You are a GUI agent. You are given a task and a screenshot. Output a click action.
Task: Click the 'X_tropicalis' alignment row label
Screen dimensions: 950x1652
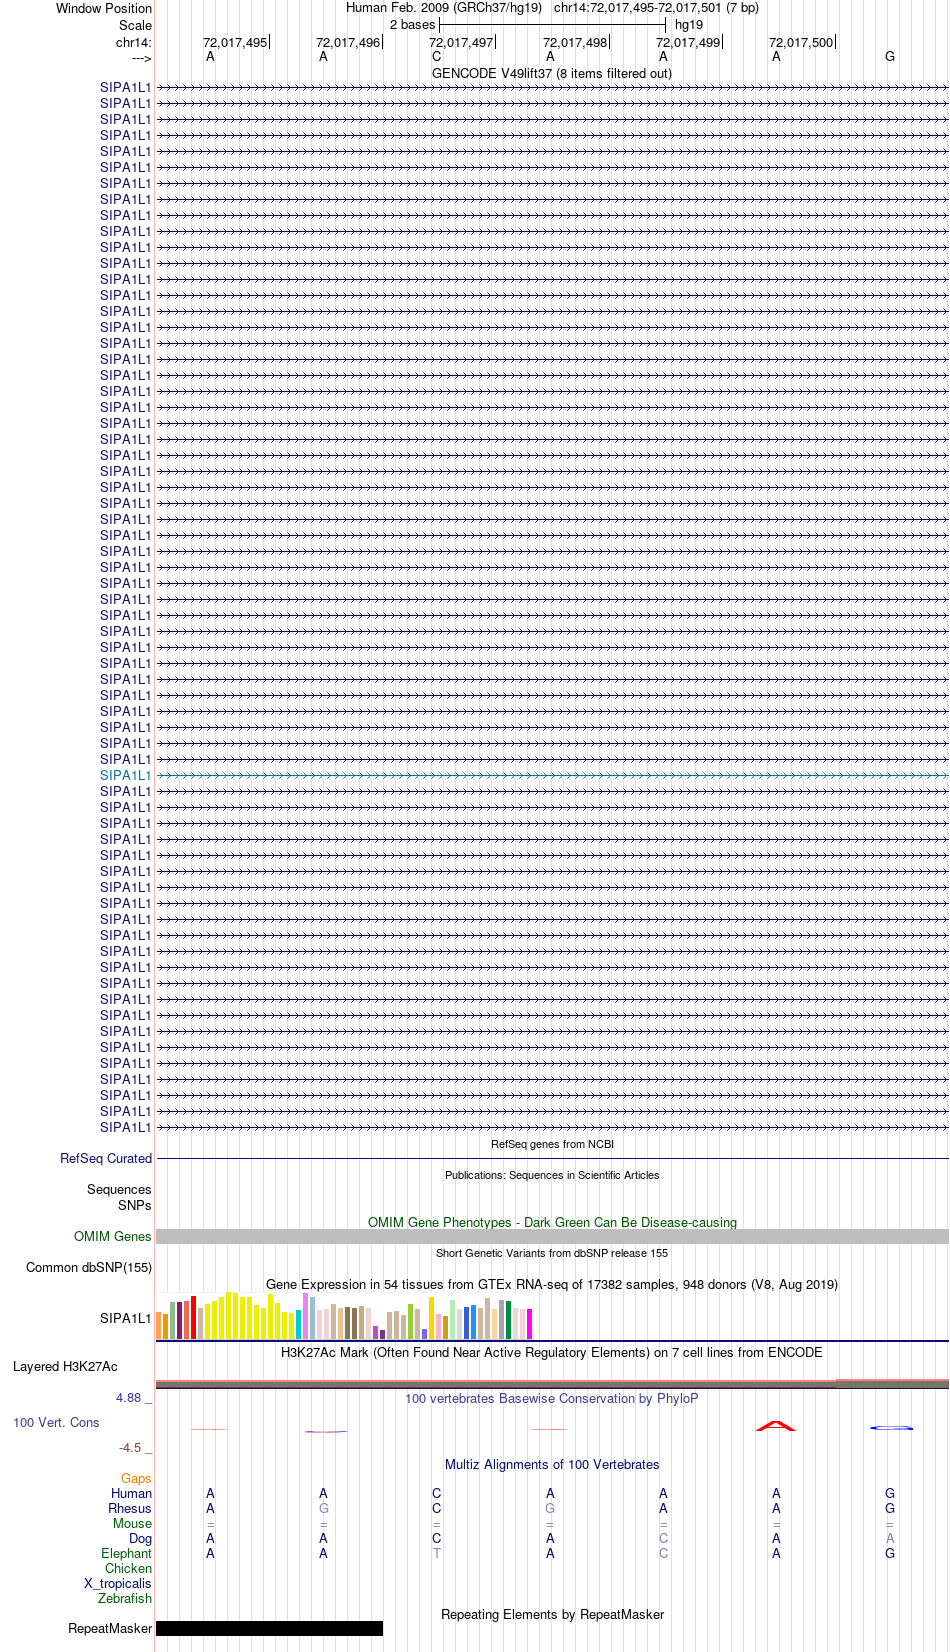coord(118,1583)
